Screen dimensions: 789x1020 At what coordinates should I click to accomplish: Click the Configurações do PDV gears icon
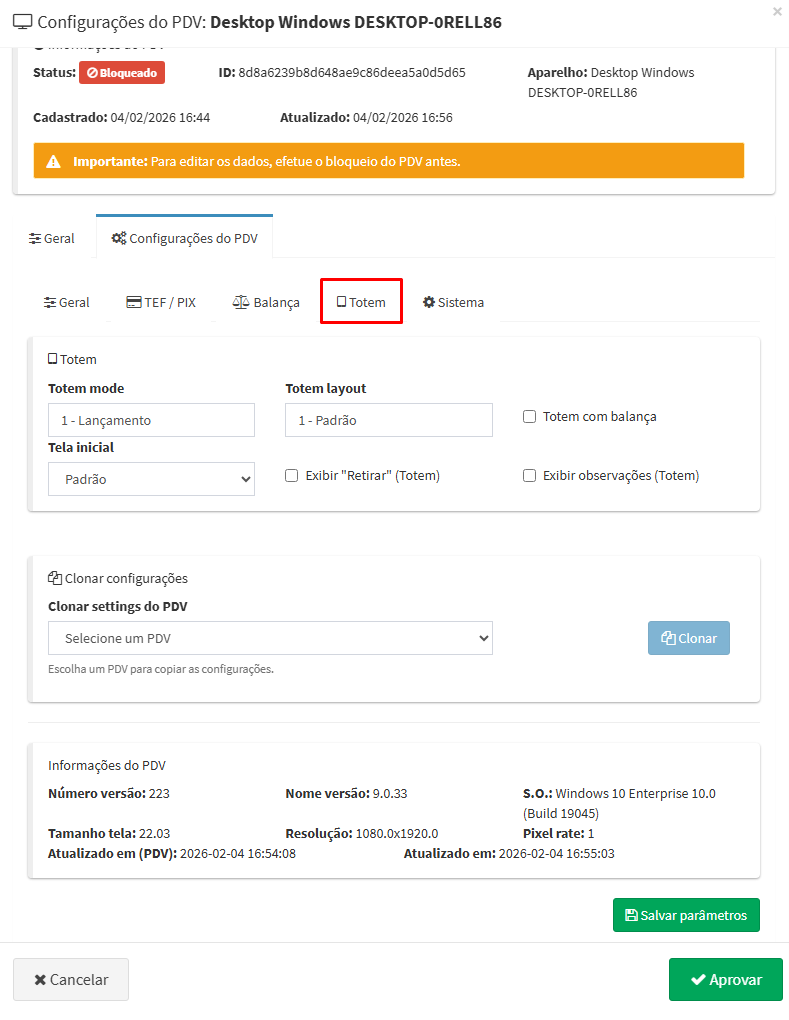coord(118,238)
